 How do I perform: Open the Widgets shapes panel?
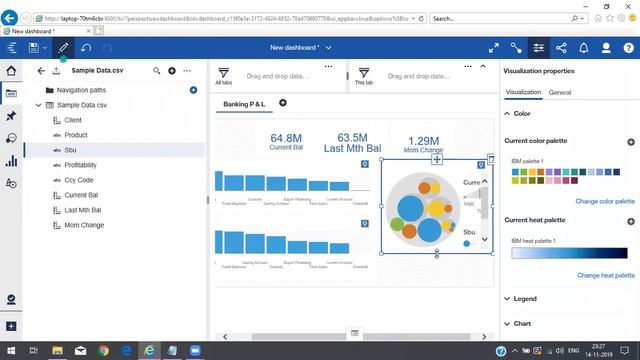click(11, 183)
